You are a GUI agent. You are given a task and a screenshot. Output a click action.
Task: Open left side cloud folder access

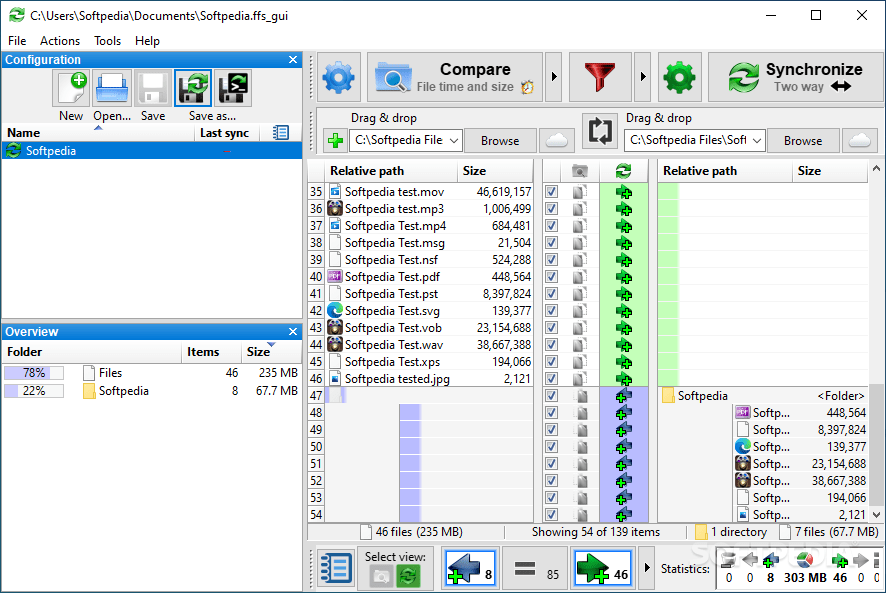[557, 140]
